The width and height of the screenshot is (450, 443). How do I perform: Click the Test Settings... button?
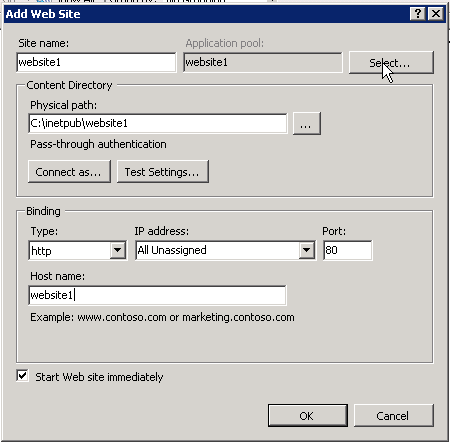163,172
